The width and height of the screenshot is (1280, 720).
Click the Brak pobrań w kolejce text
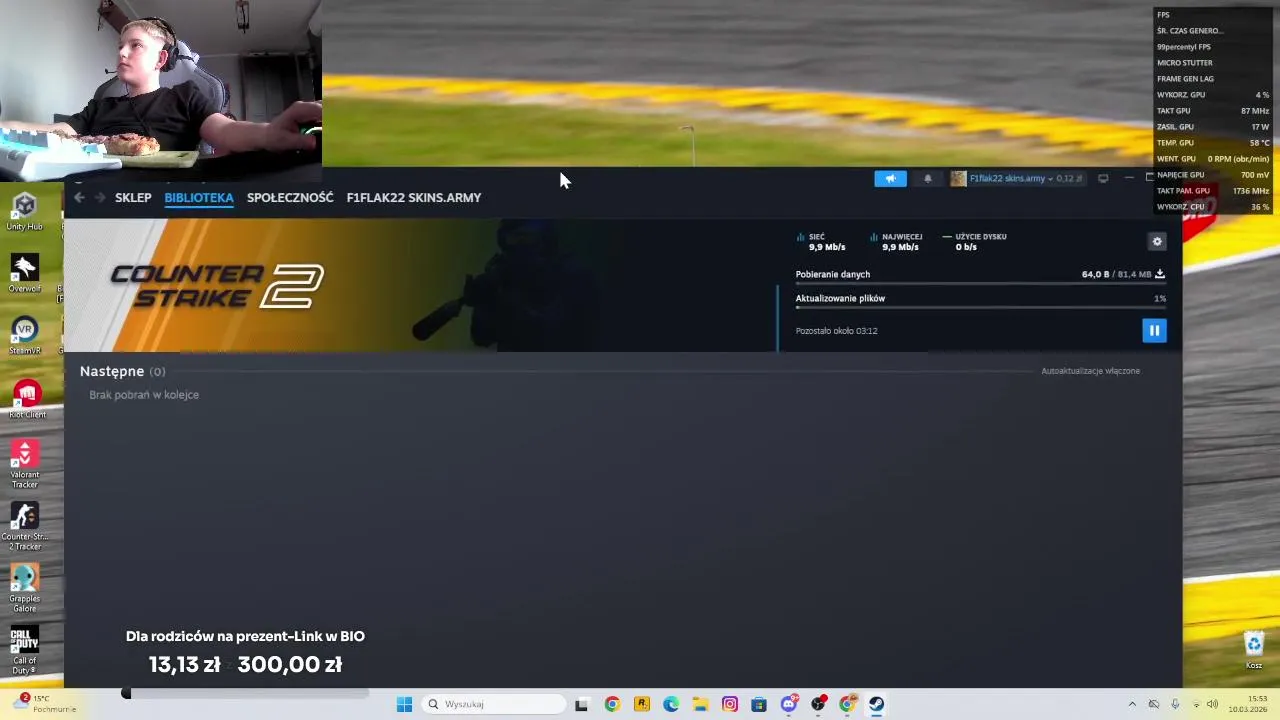point(144,395)
